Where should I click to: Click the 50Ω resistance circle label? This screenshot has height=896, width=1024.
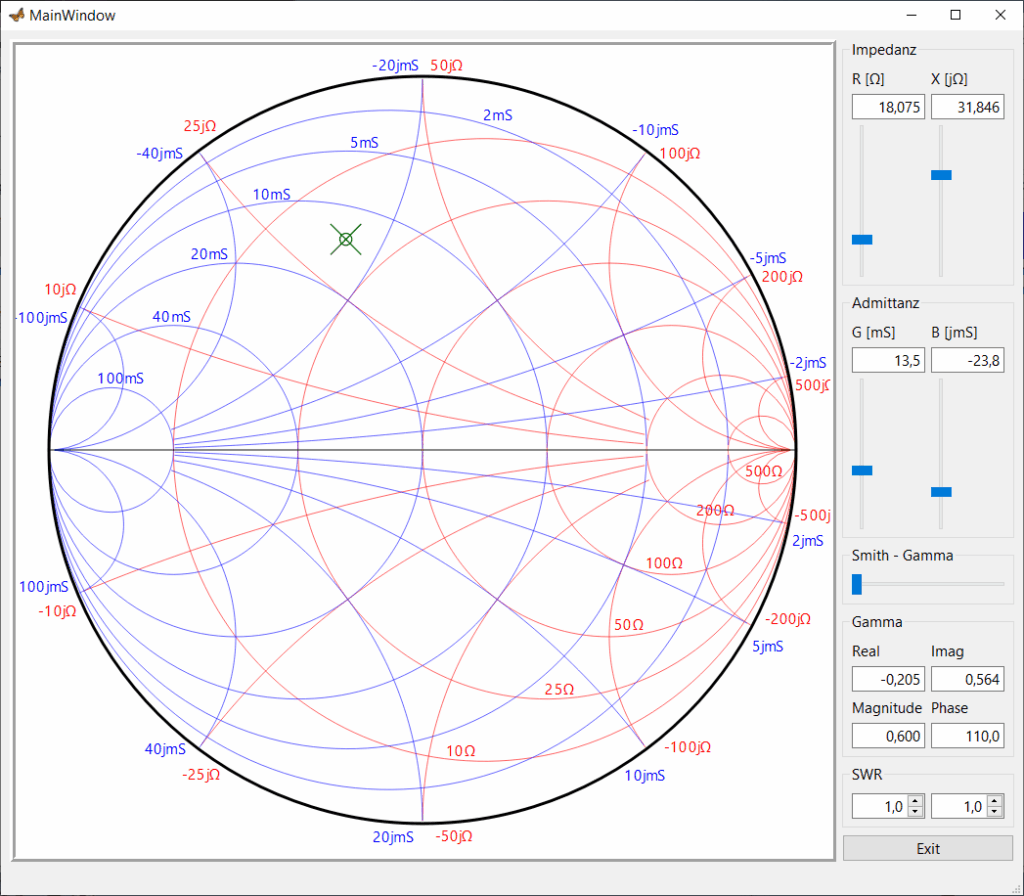[629, 625]
